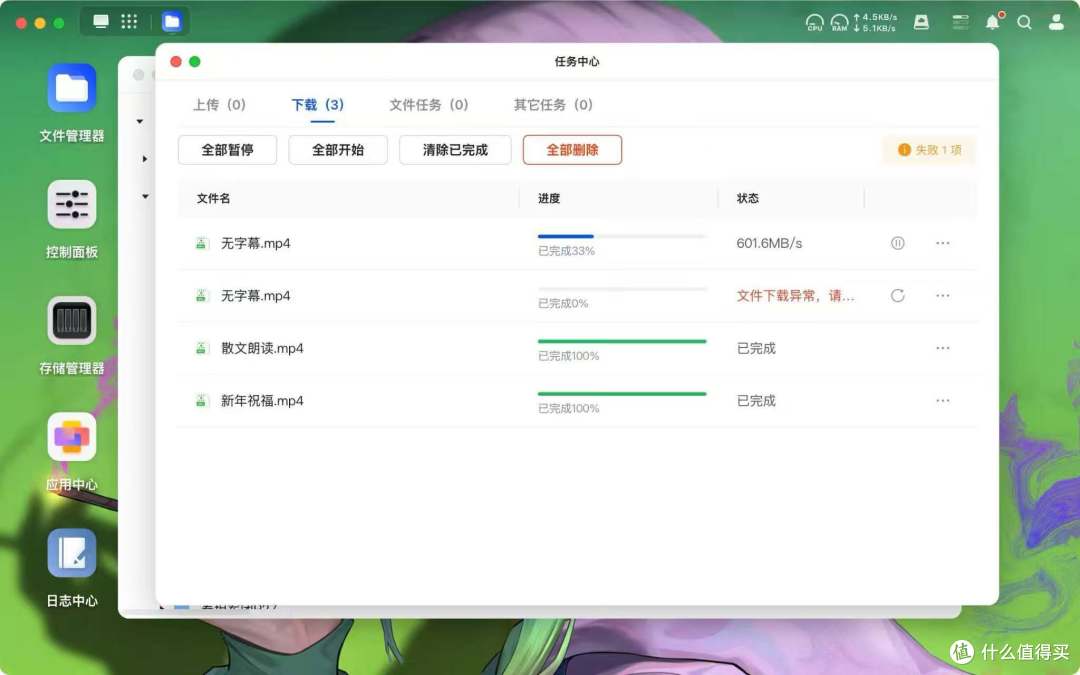Image resolution: width=1080 pixels, height=675 pixels.
Task: Open more options for 散文朗读.mp4
Action: coord(942,348)
